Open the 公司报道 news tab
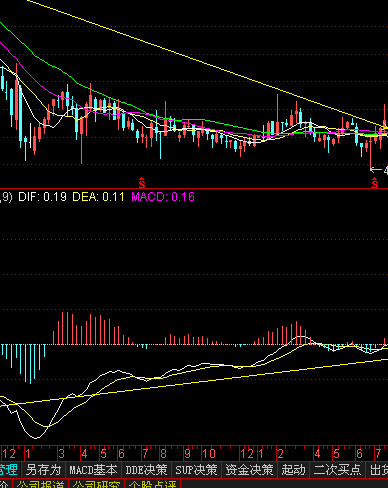The width and height of the screenshot is (388, 488). [x=40, y=484]
